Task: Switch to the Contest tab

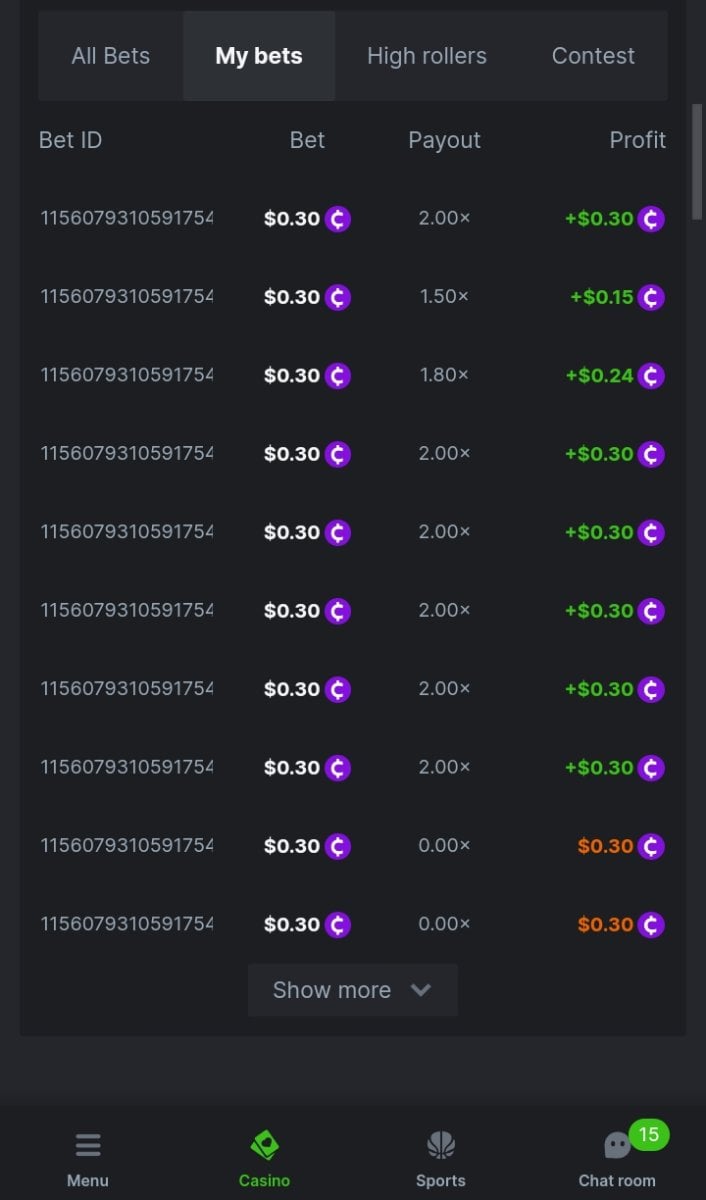Action: tap(593, 56)
